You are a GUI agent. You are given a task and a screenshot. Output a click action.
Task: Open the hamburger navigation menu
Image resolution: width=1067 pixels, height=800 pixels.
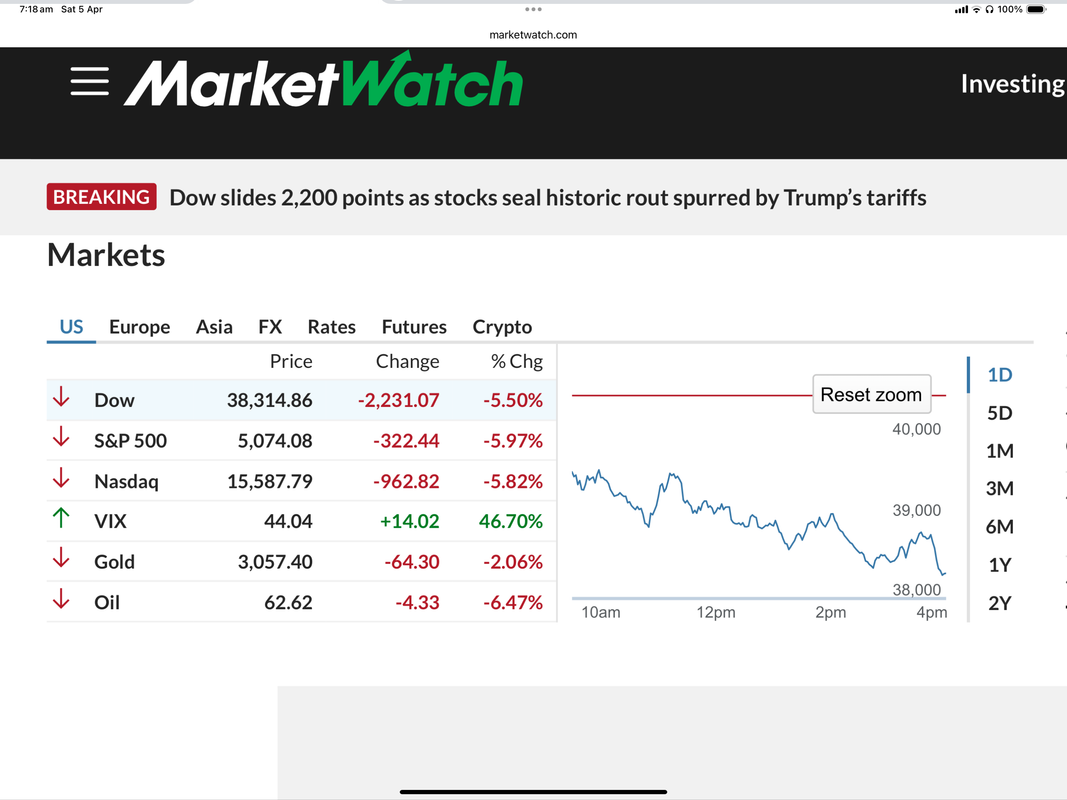point(89,82)
